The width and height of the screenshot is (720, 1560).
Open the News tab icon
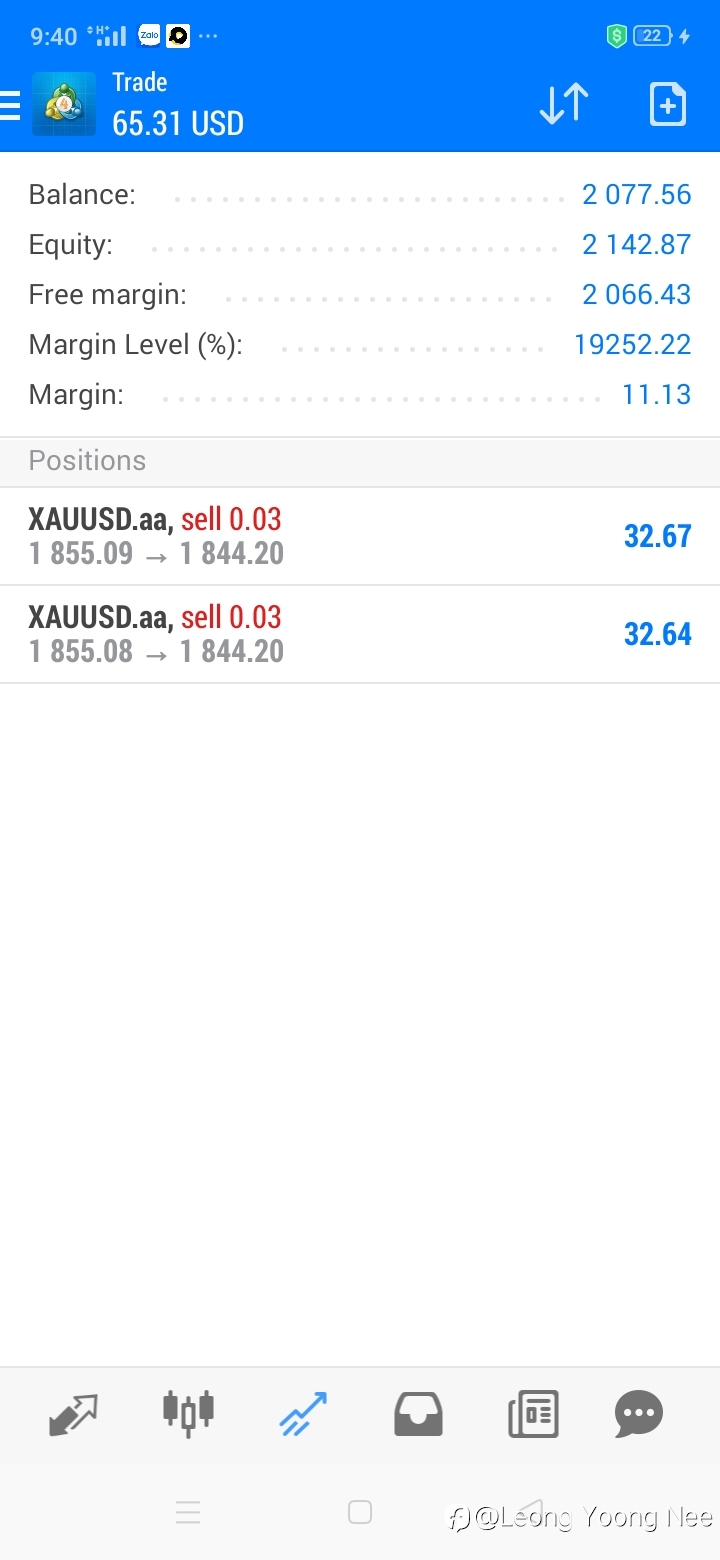click(533, 1414)
